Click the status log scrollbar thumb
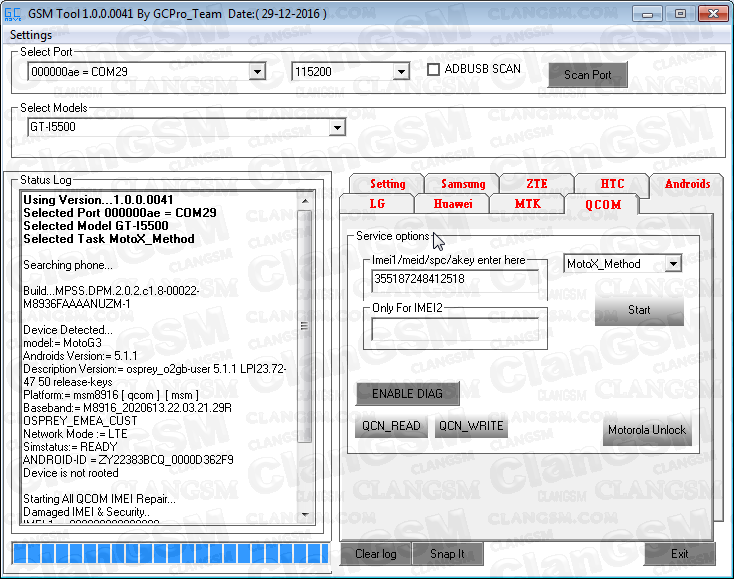The width and height of the screenshot is (734, 579). coord(305,326)
